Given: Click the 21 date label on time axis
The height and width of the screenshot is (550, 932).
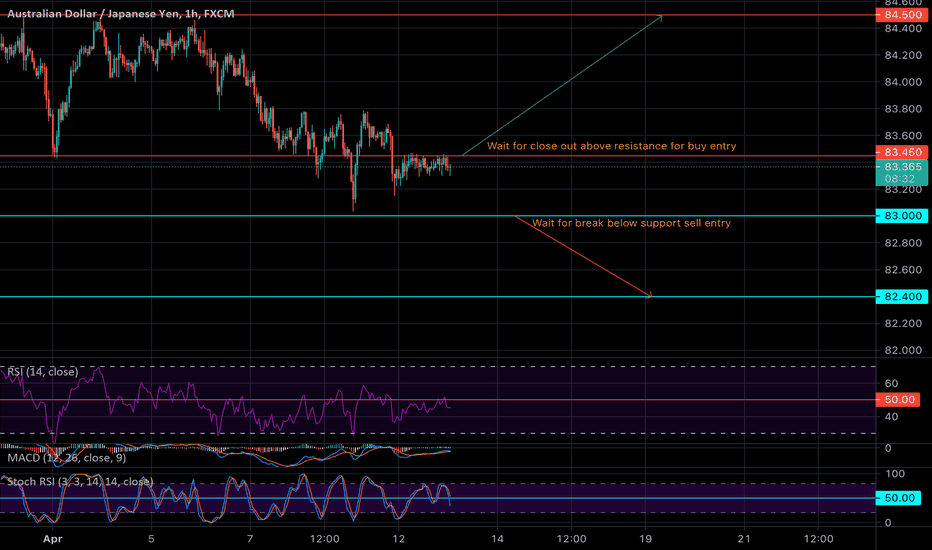Looking at the screenshot, I should point(744,539).
